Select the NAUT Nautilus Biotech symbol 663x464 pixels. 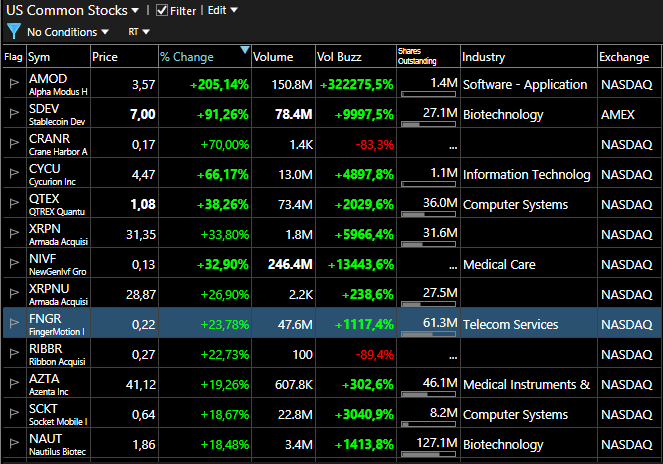[58, 444]
